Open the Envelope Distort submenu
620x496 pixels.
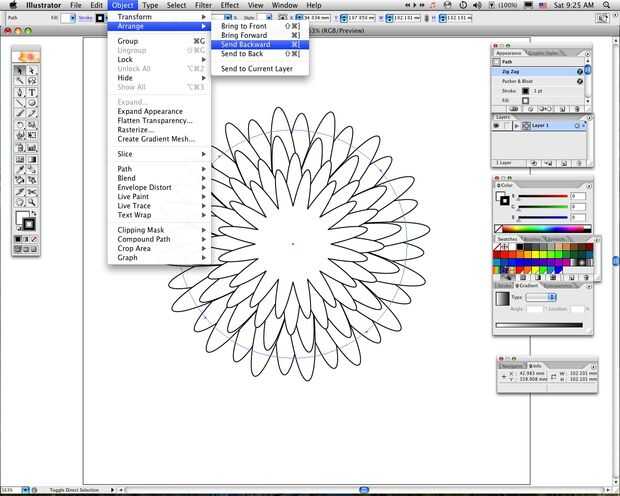tap(160, 187)
